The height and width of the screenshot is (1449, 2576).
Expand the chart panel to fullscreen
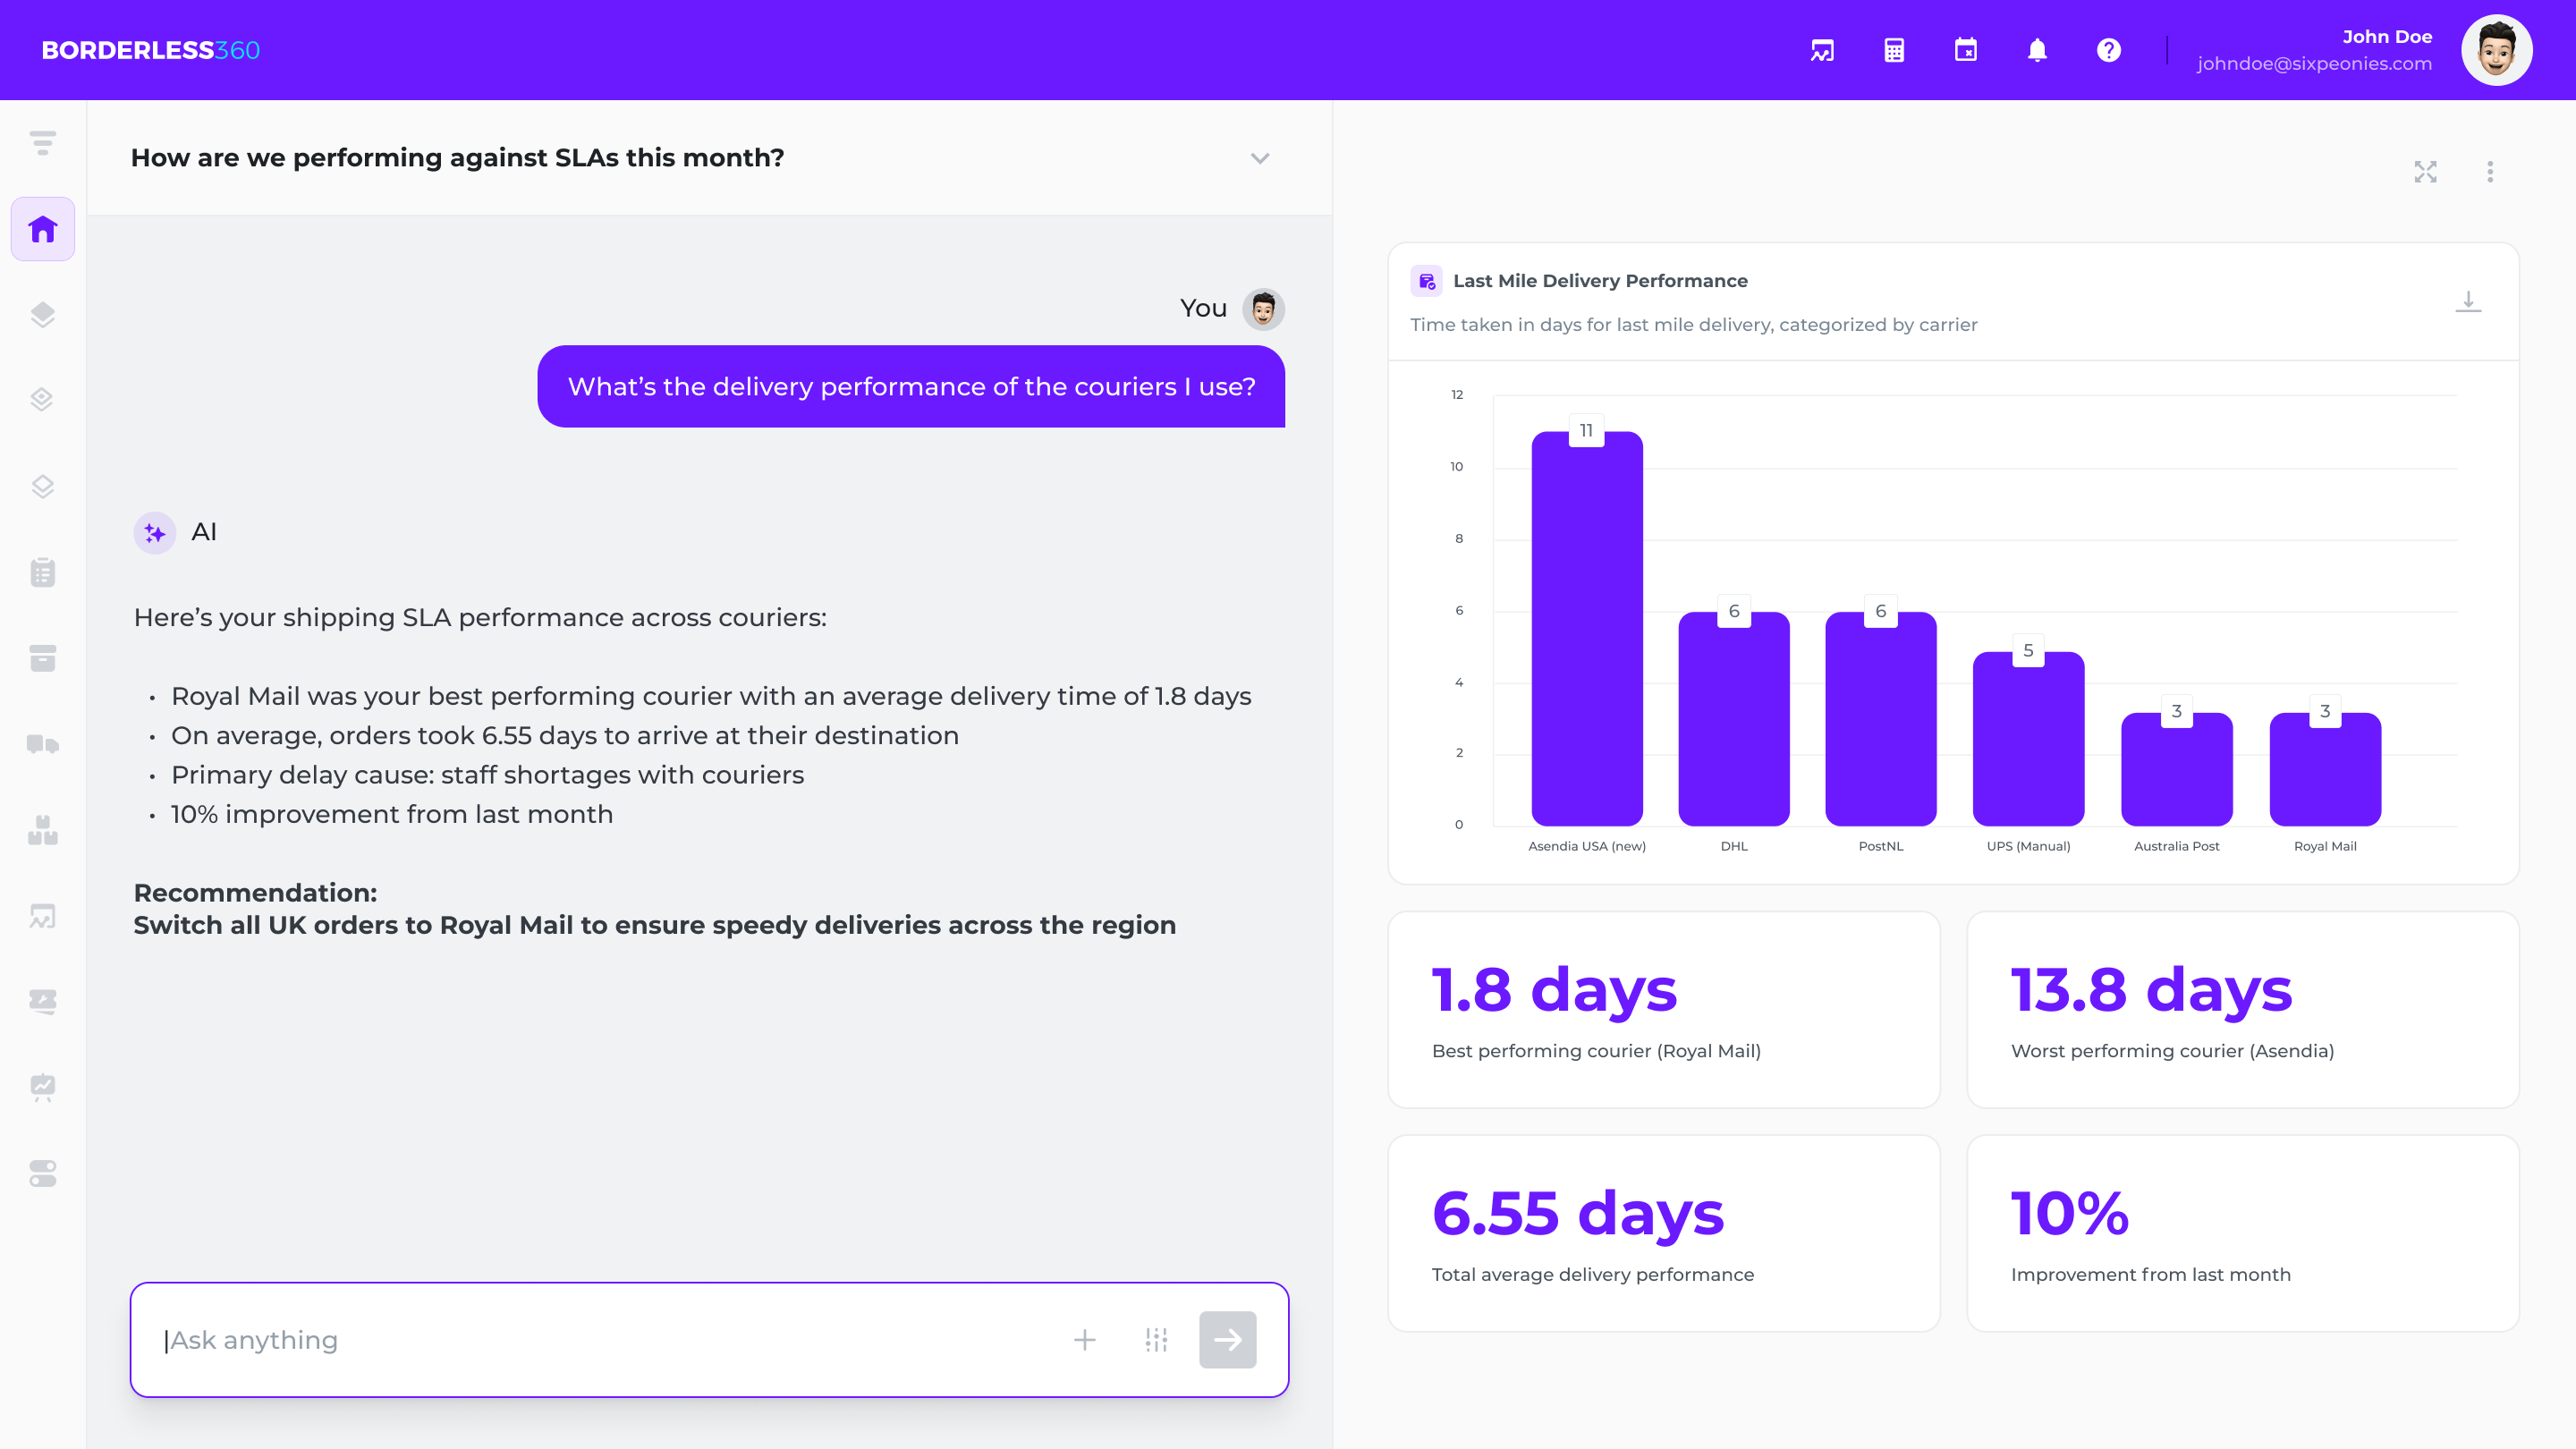[2425, 172]
